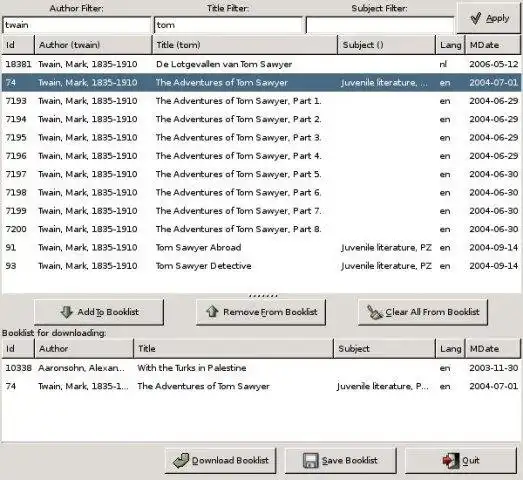This screenshot has width=523, height=480.
Task: Click booklist Author column header
Action: [84, 349]
